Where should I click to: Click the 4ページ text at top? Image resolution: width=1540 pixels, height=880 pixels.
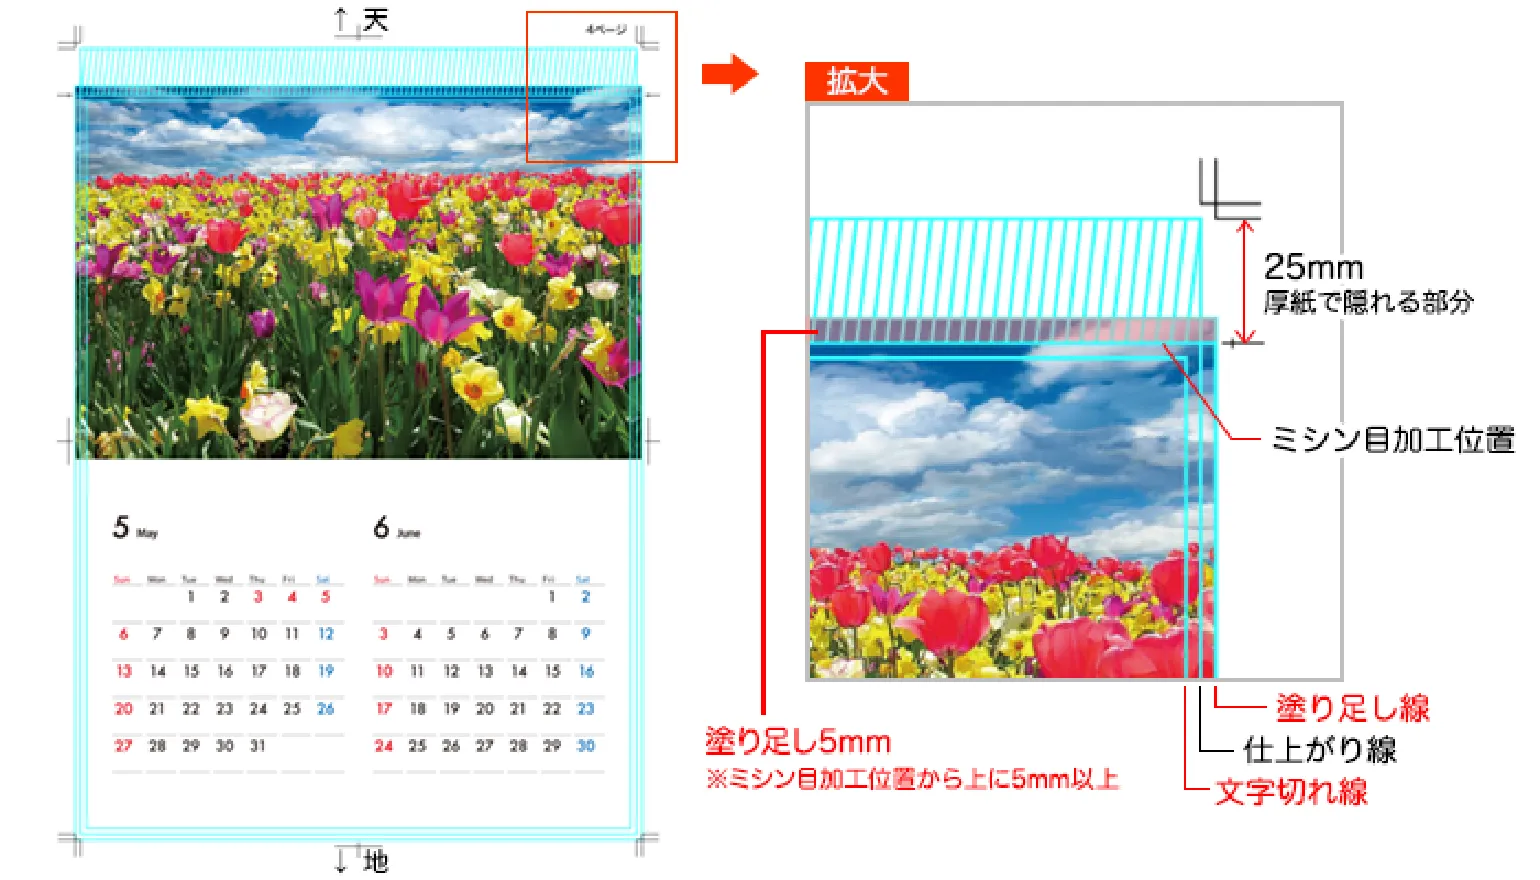[605, 30]
